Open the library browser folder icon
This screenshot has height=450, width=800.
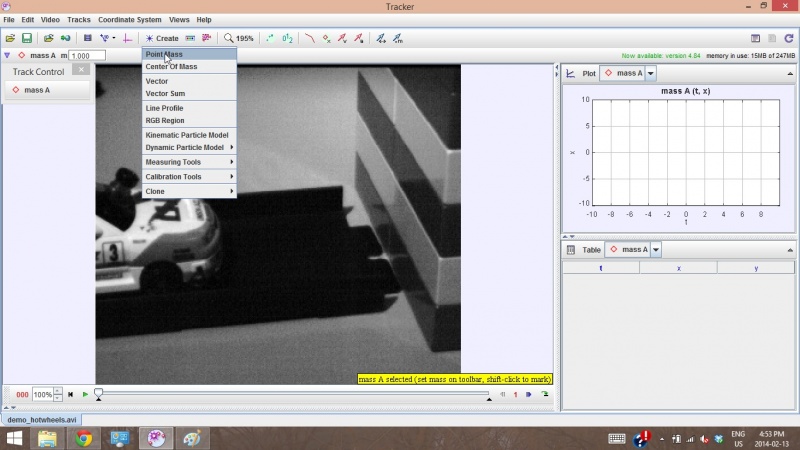48,38
